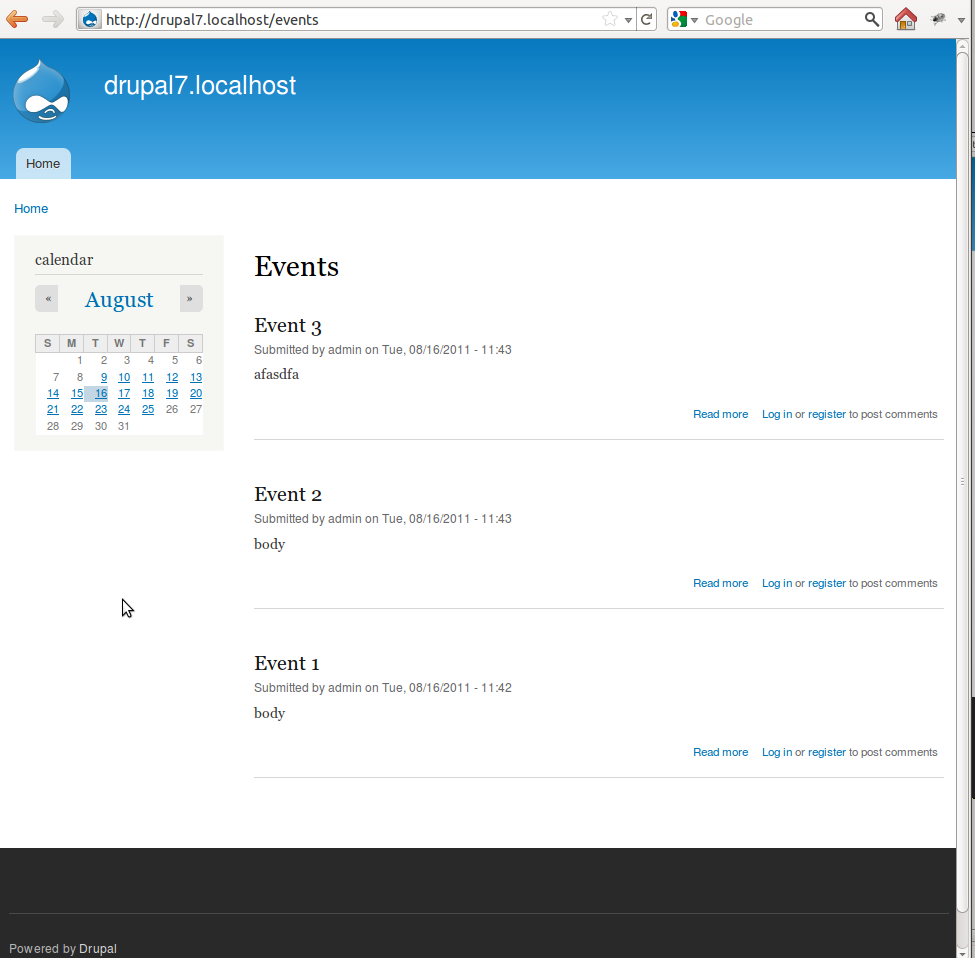Click the browser forward arrow
This screenshot has height=958, width=975.
pos(53,19)
